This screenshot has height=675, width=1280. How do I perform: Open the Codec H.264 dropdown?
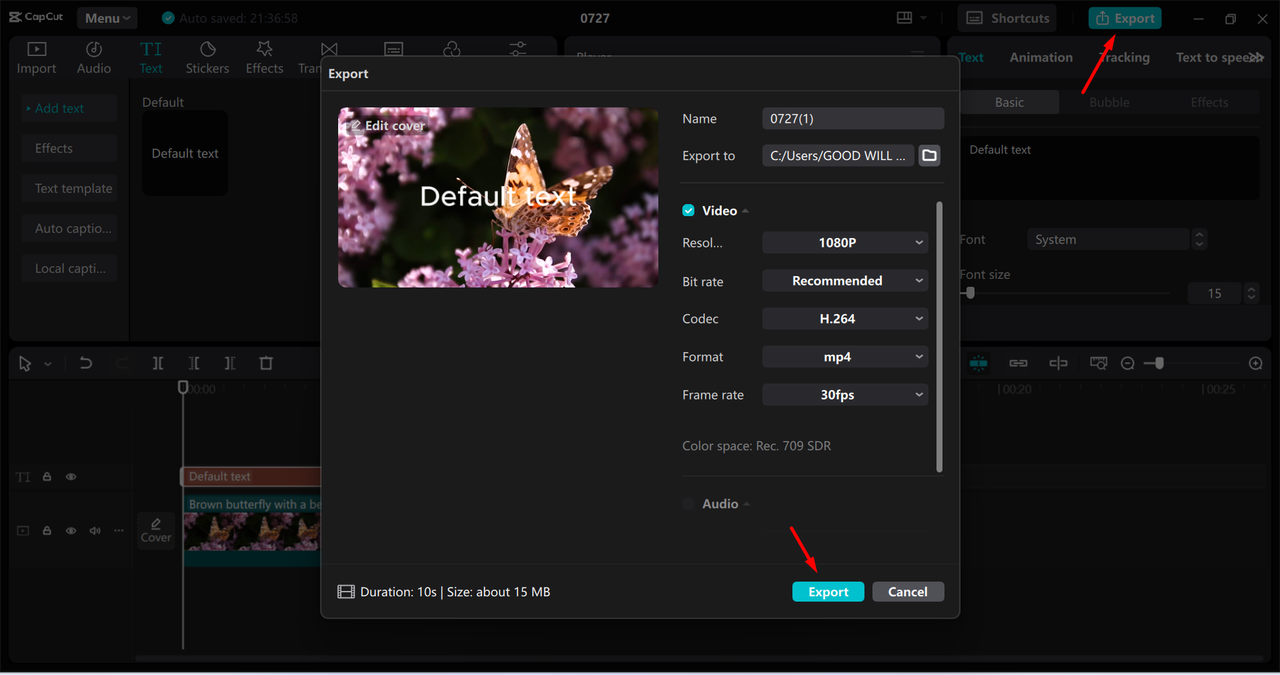pos(845,319)
